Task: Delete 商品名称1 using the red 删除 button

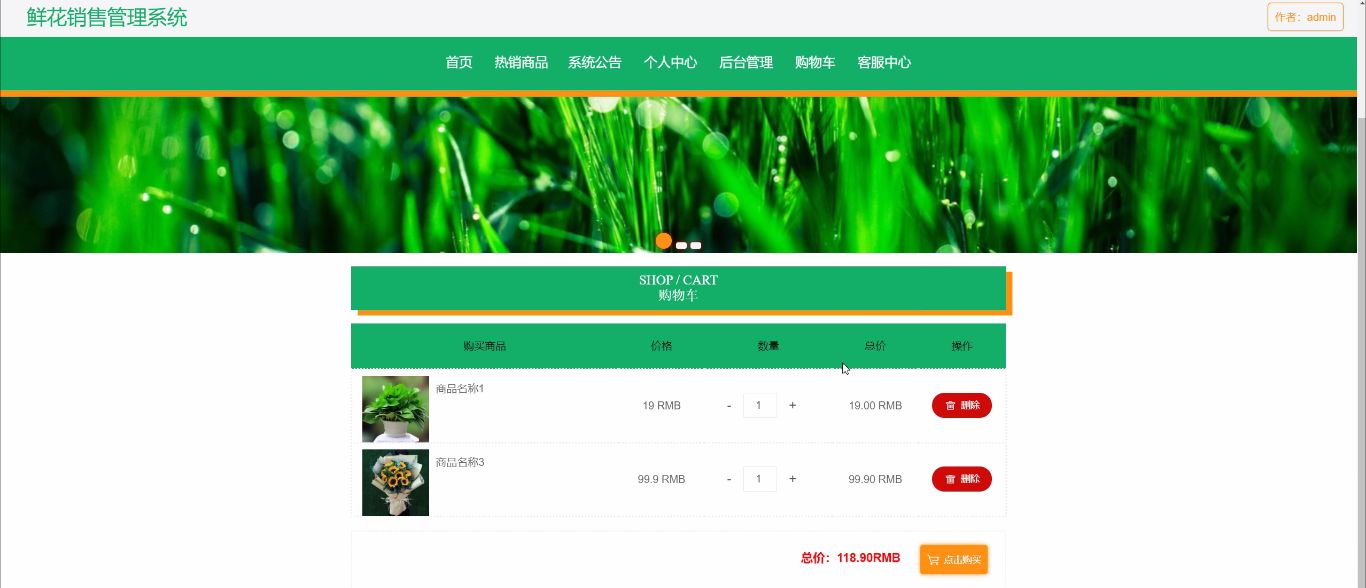Action: click(x=962, y=405)
